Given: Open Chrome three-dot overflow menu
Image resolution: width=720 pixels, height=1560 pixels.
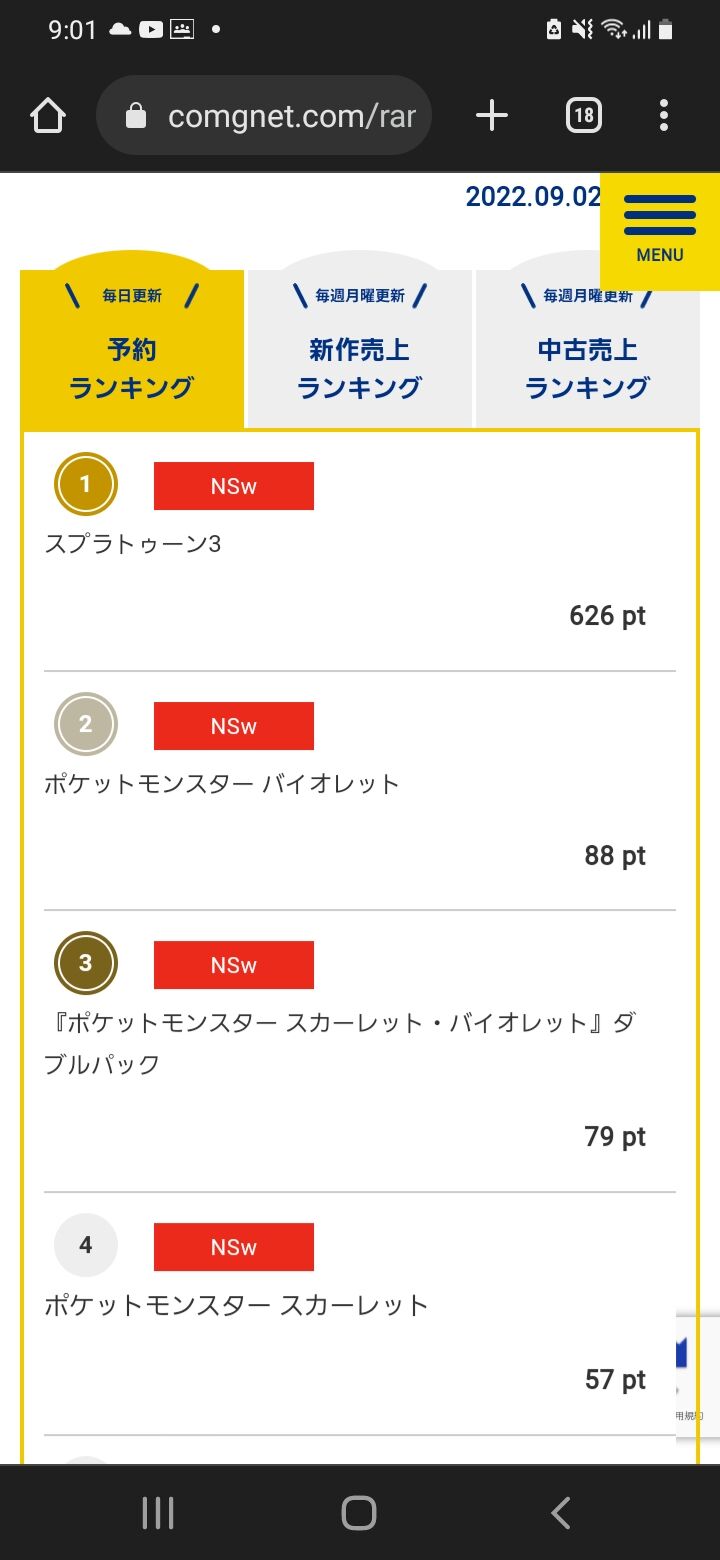Looking at the screenshot, I should click(x=664, y=116).
